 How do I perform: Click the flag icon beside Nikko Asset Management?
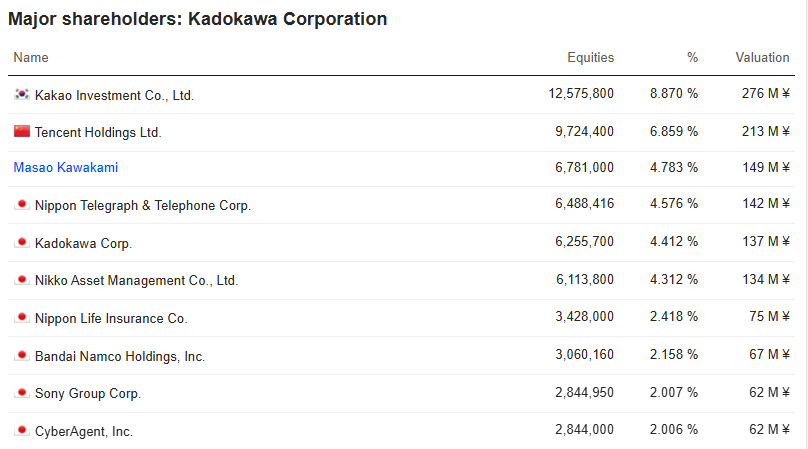[x=22, y=280]
